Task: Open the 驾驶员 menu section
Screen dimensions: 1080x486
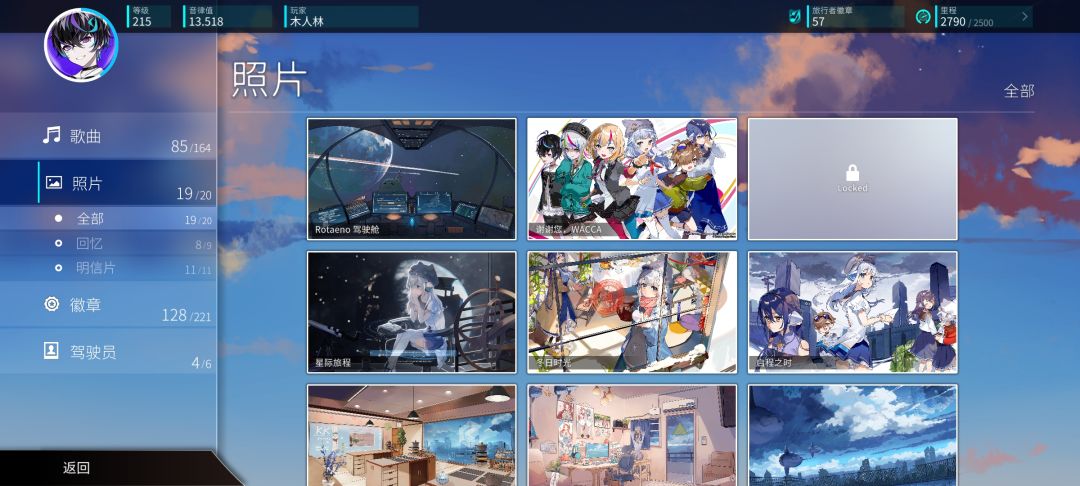Action: coord(108,351)
